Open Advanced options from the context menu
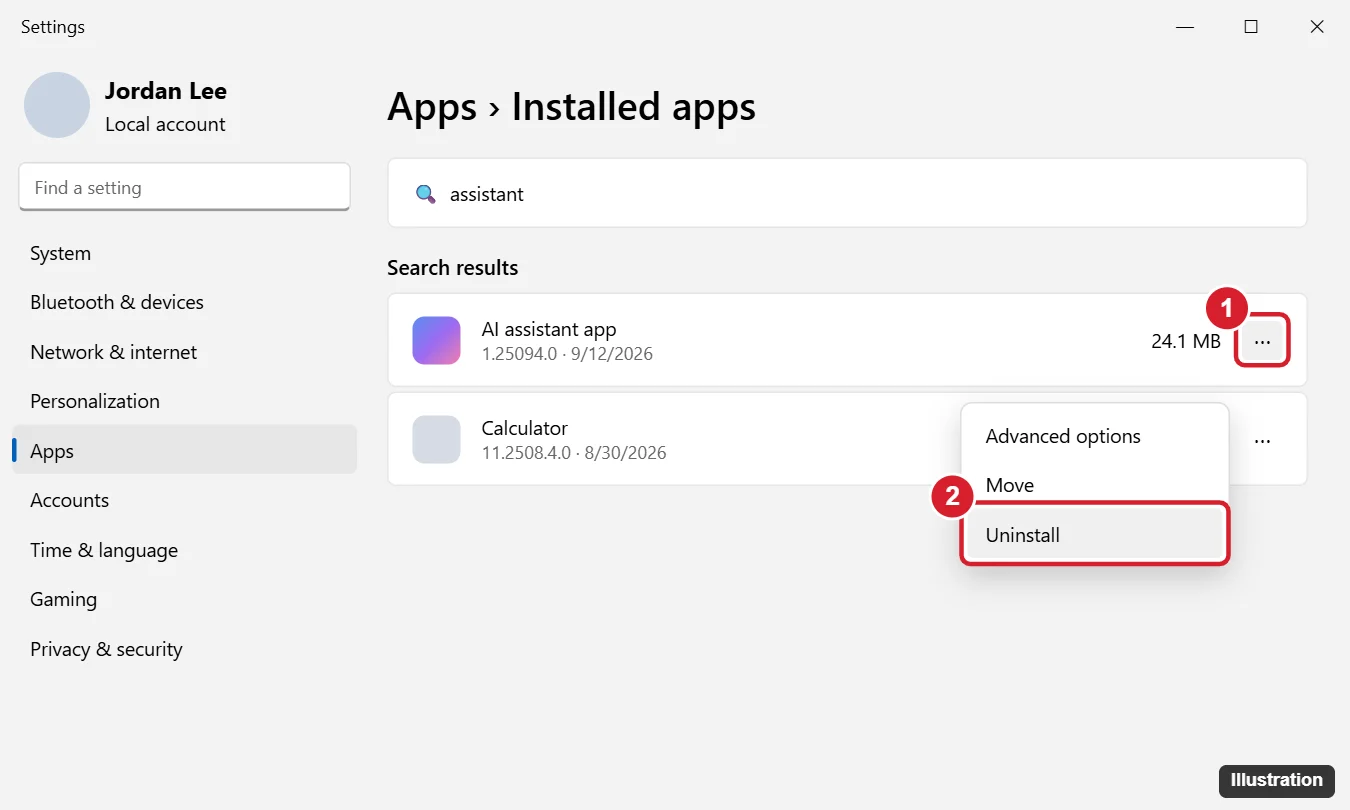Viewport: 1350px width, 810px height. (1095, 436)
